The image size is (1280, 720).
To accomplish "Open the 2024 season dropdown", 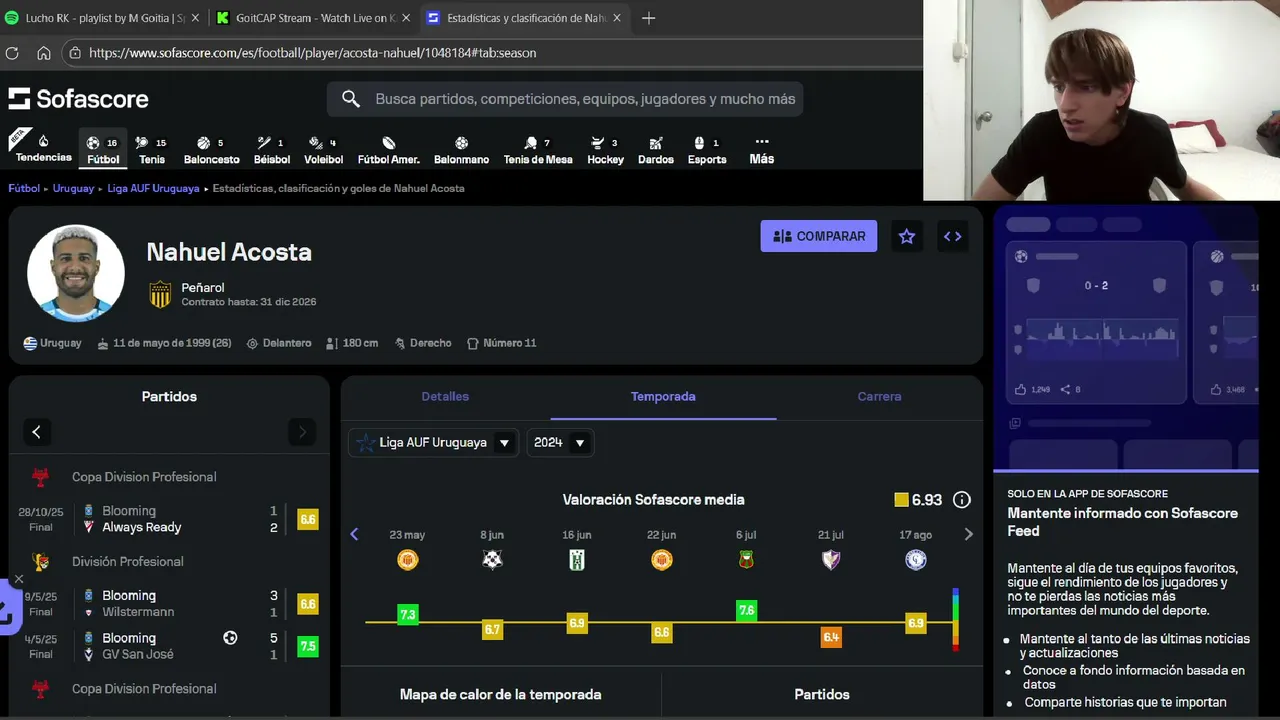I will pyautogui.click(x=560, y=442).
